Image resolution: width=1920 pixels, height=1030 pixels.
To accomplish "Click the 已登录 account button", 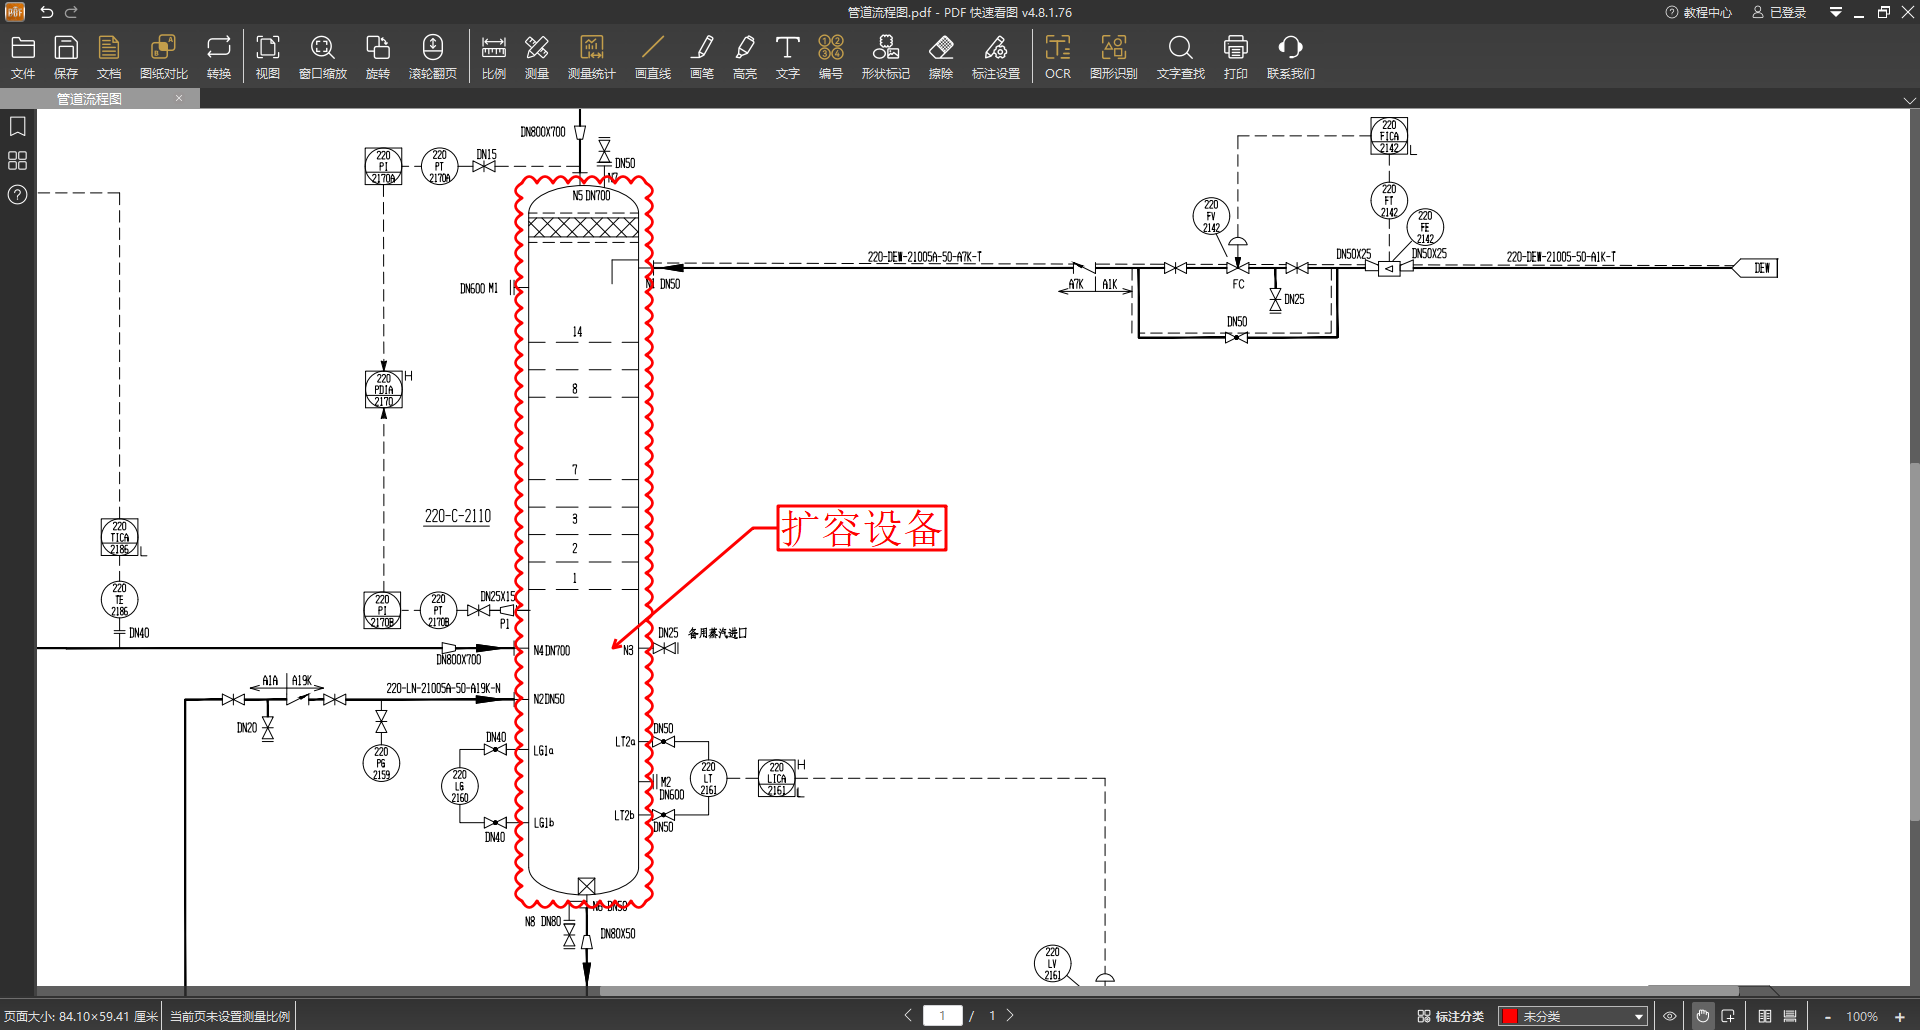I will click(x=1779, y=12).
